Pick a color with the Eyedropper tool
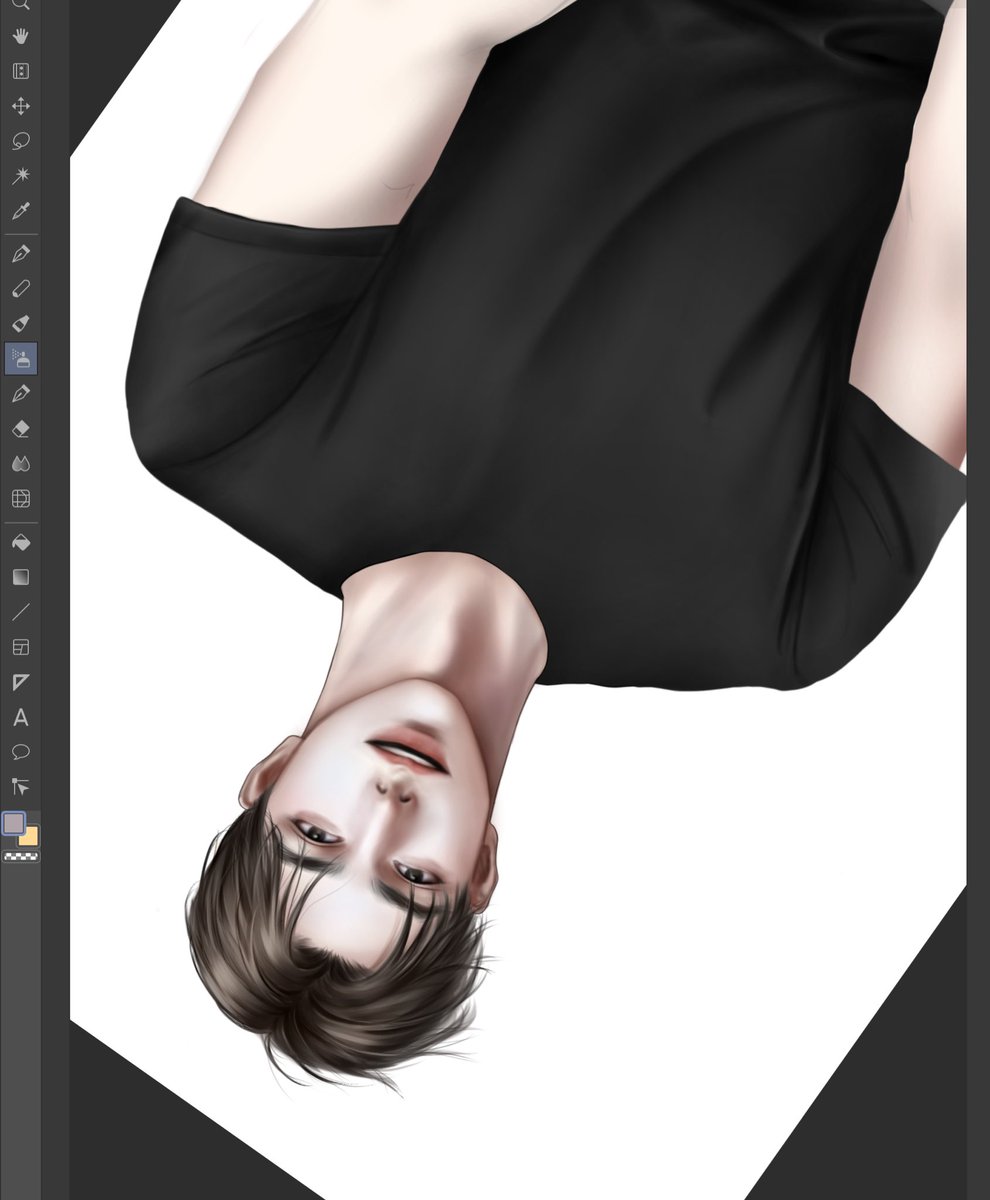This screenshot has width=990, height=1200. point(20,210)
